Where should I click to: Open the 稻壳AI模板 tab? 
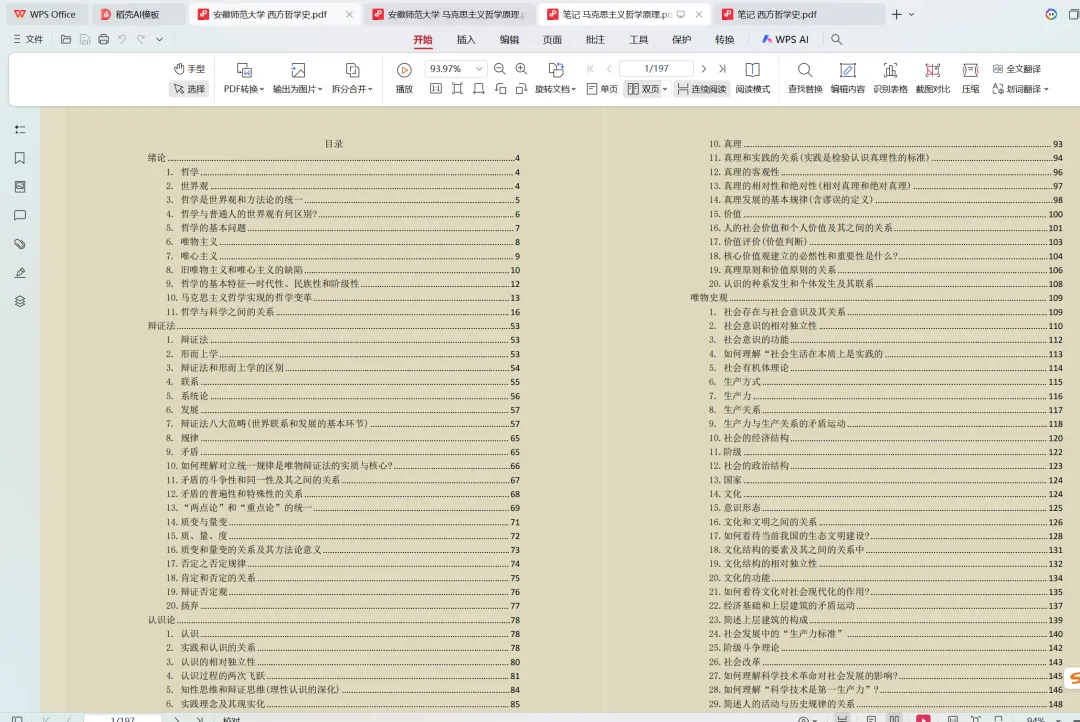tap(138, 14)
